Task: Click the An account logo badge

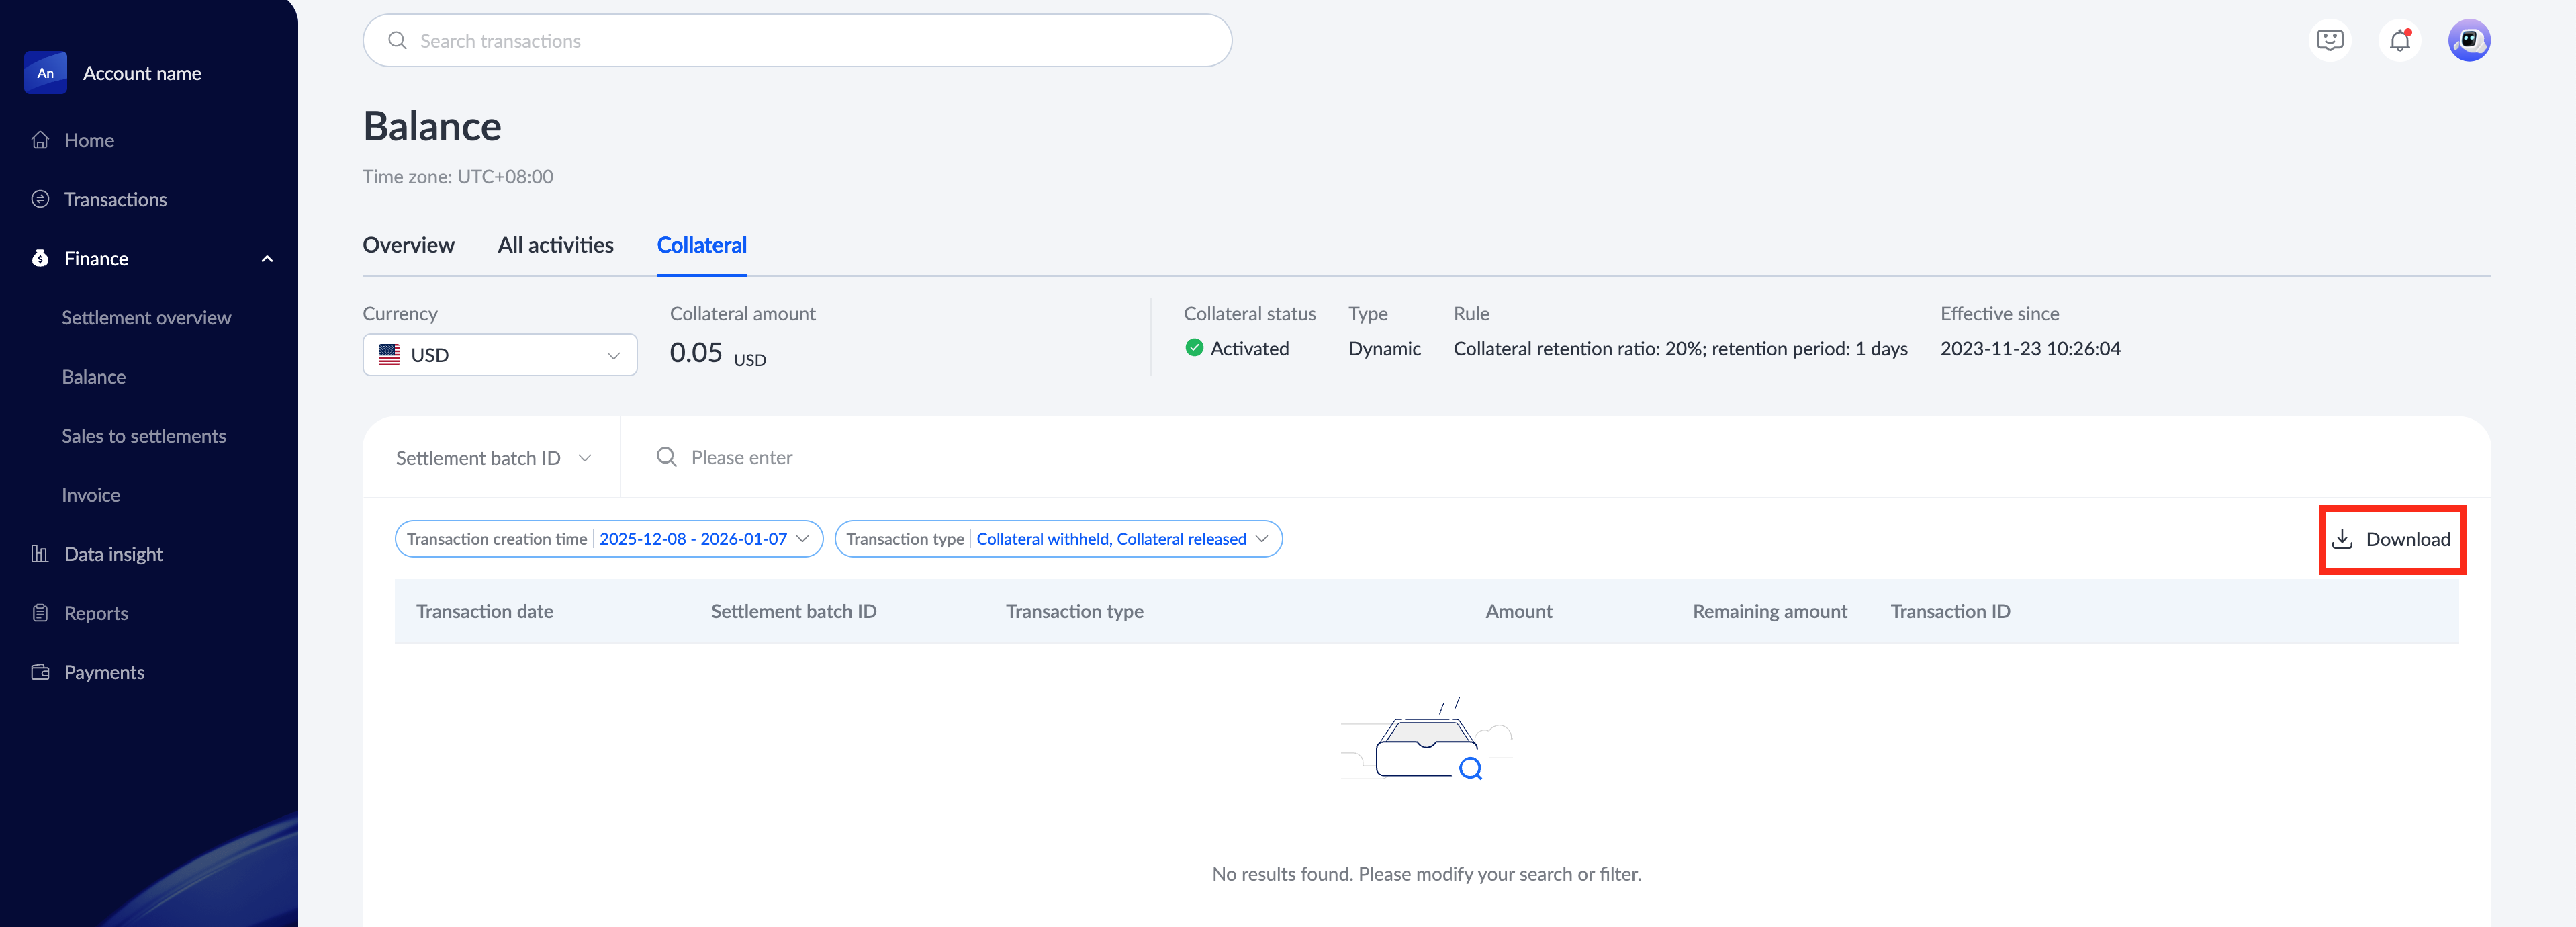Action: pyautogui.click(x=45, y=73)
